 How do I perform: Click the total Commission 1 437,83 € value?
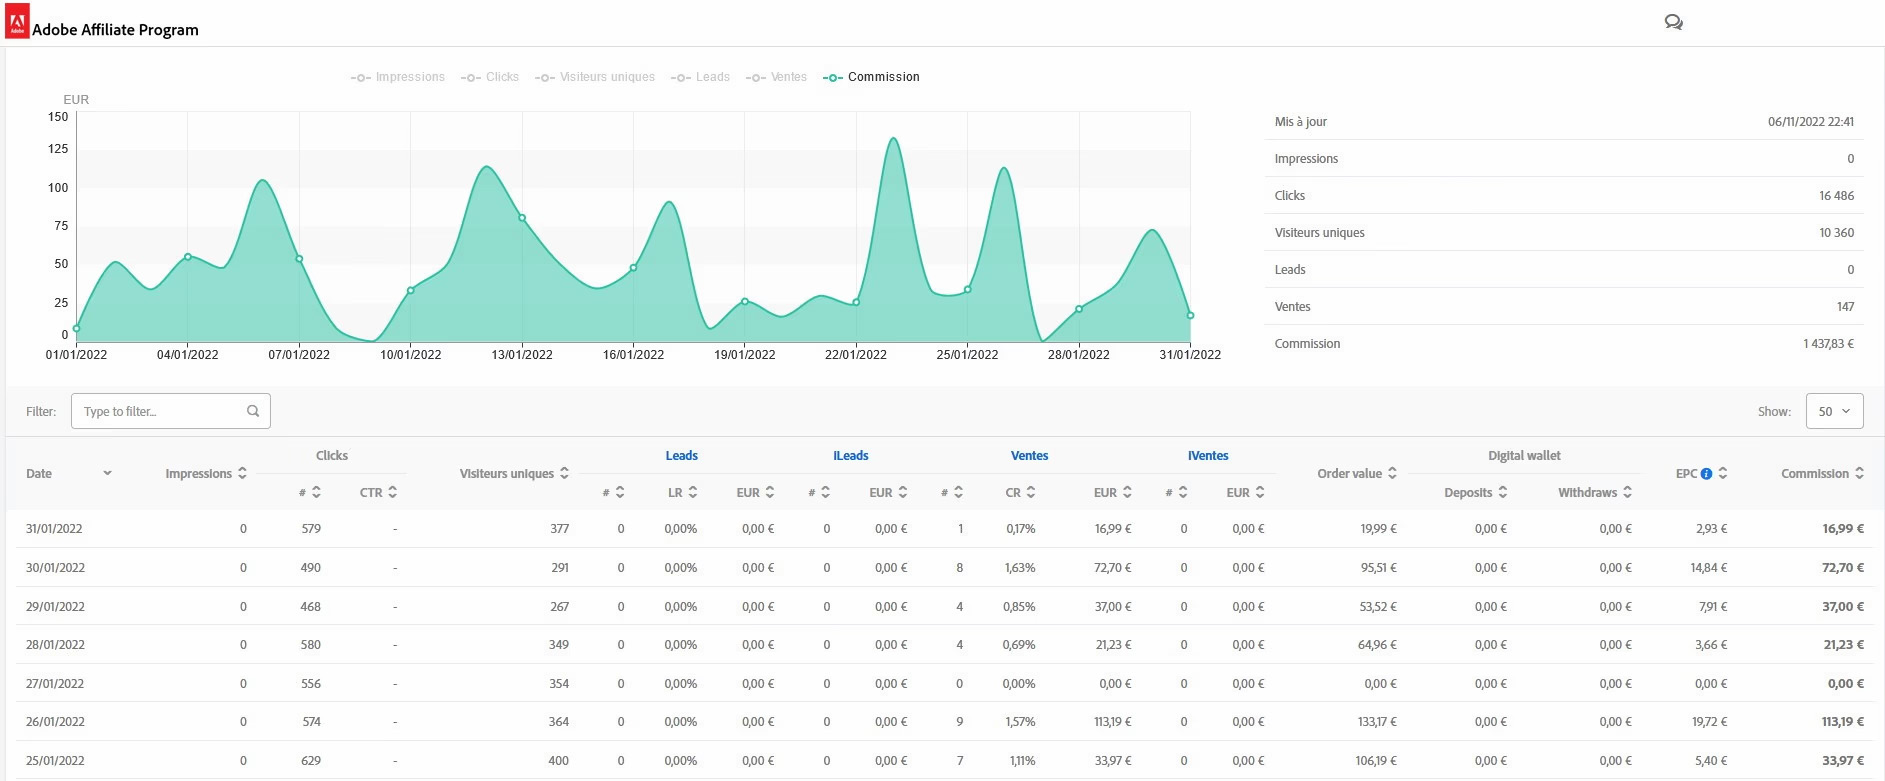[1828, 344]
